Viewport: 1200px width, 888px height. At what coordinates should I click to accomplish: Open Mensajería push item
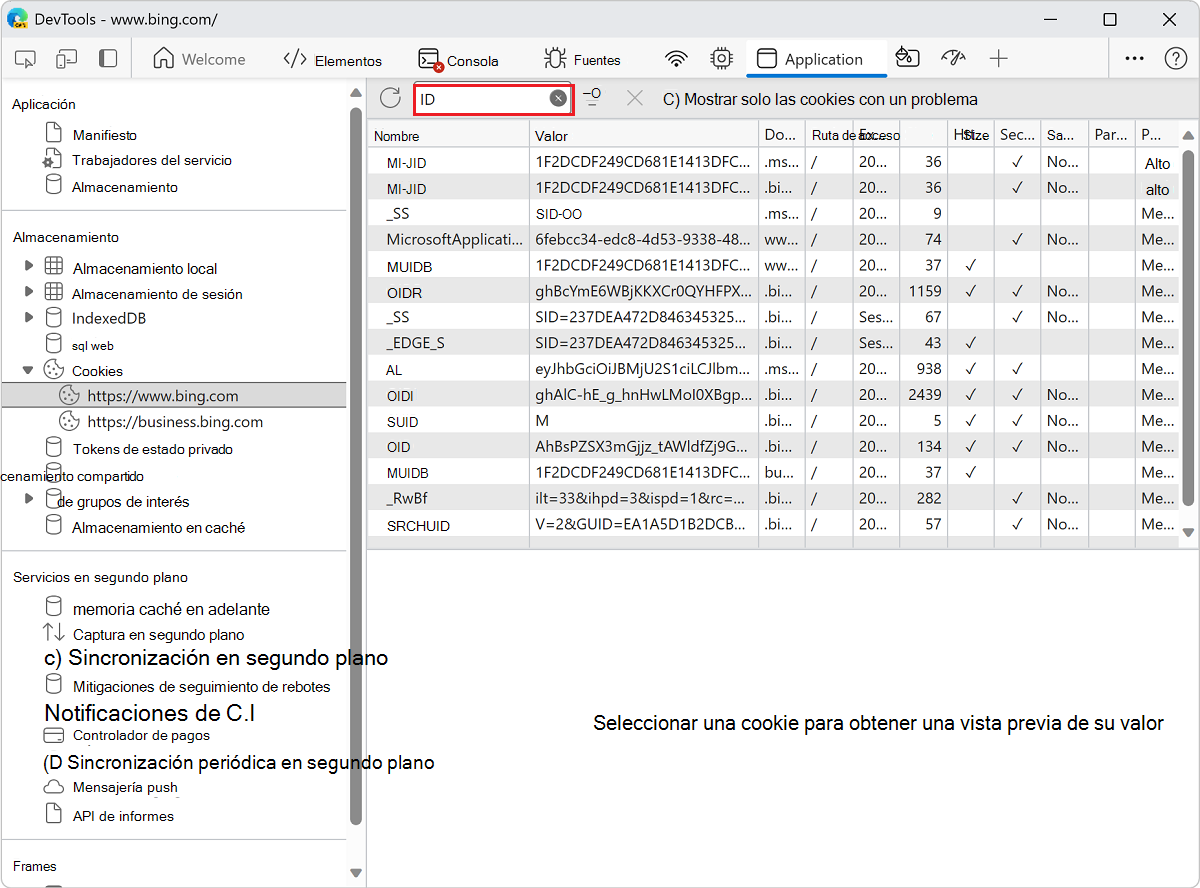pyautogui.click(x=125, y=787)
